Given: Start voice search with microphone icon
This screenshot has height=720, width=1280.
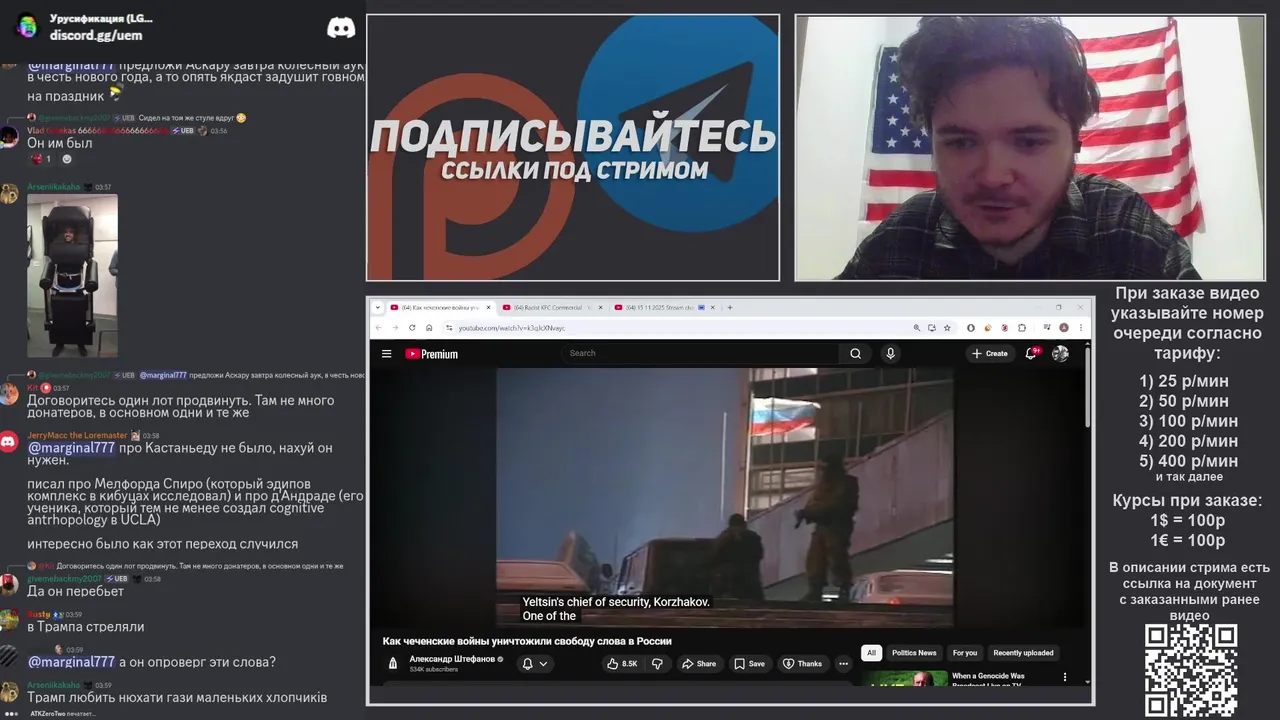Looking at the screenshot, I should [890, 353].
